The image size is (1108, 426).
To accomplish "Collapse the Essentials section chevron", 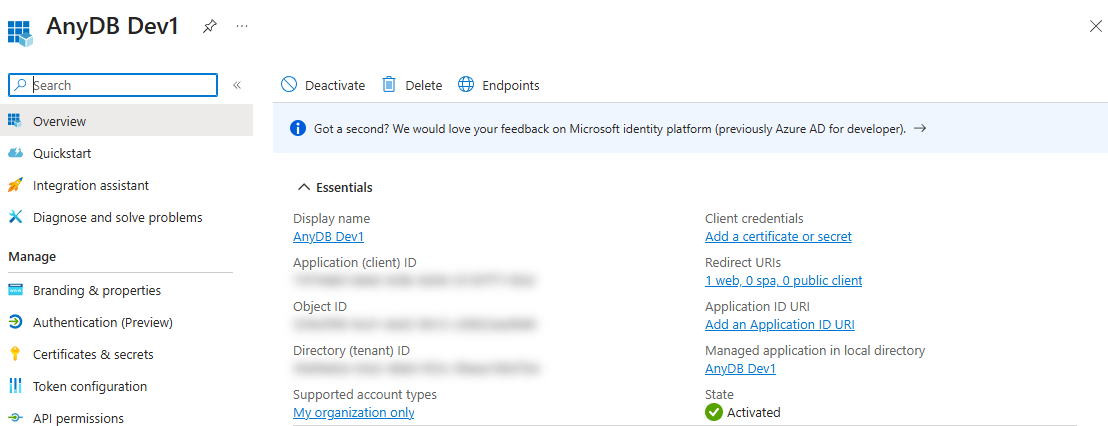I will [304, 187].
